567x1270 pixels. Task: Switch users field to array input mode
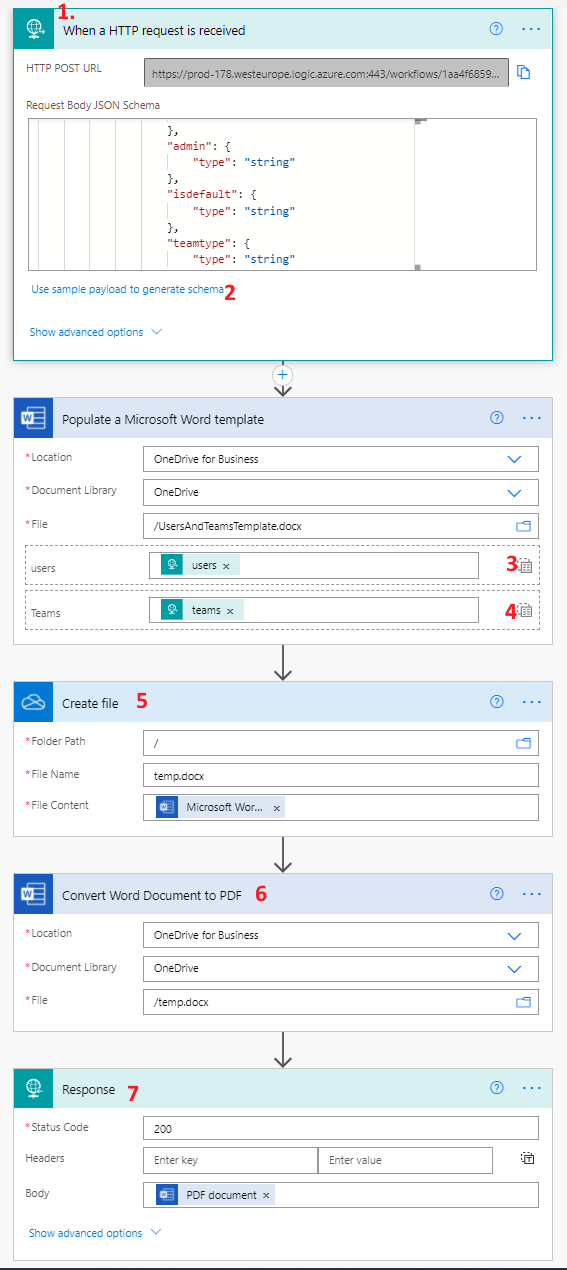coord(526,565)
